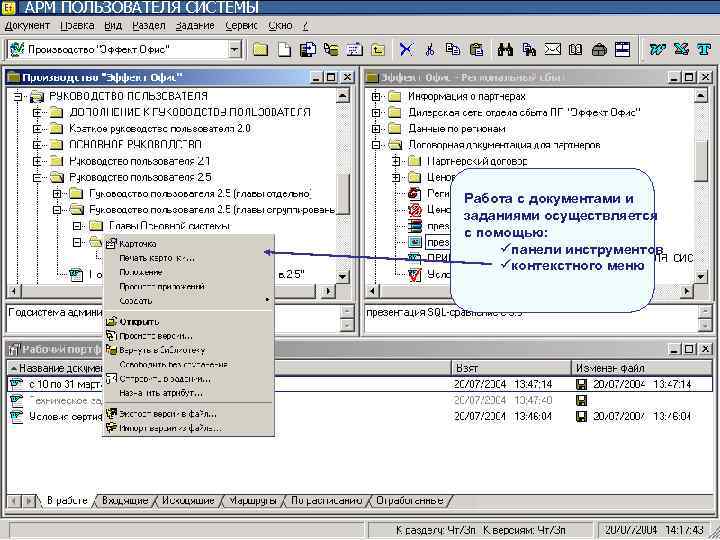Open the 'Сервис' menu
This screenshot has width=720, height=540.
click(x=242, y=26)
